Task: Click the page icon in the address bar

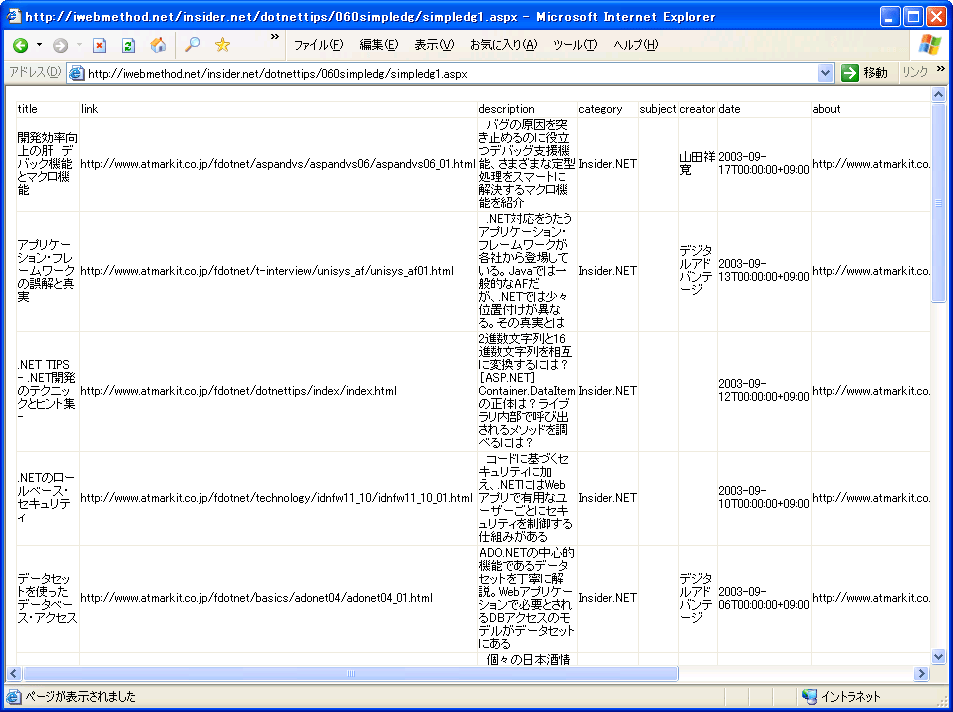Action: tap(77, 74)
